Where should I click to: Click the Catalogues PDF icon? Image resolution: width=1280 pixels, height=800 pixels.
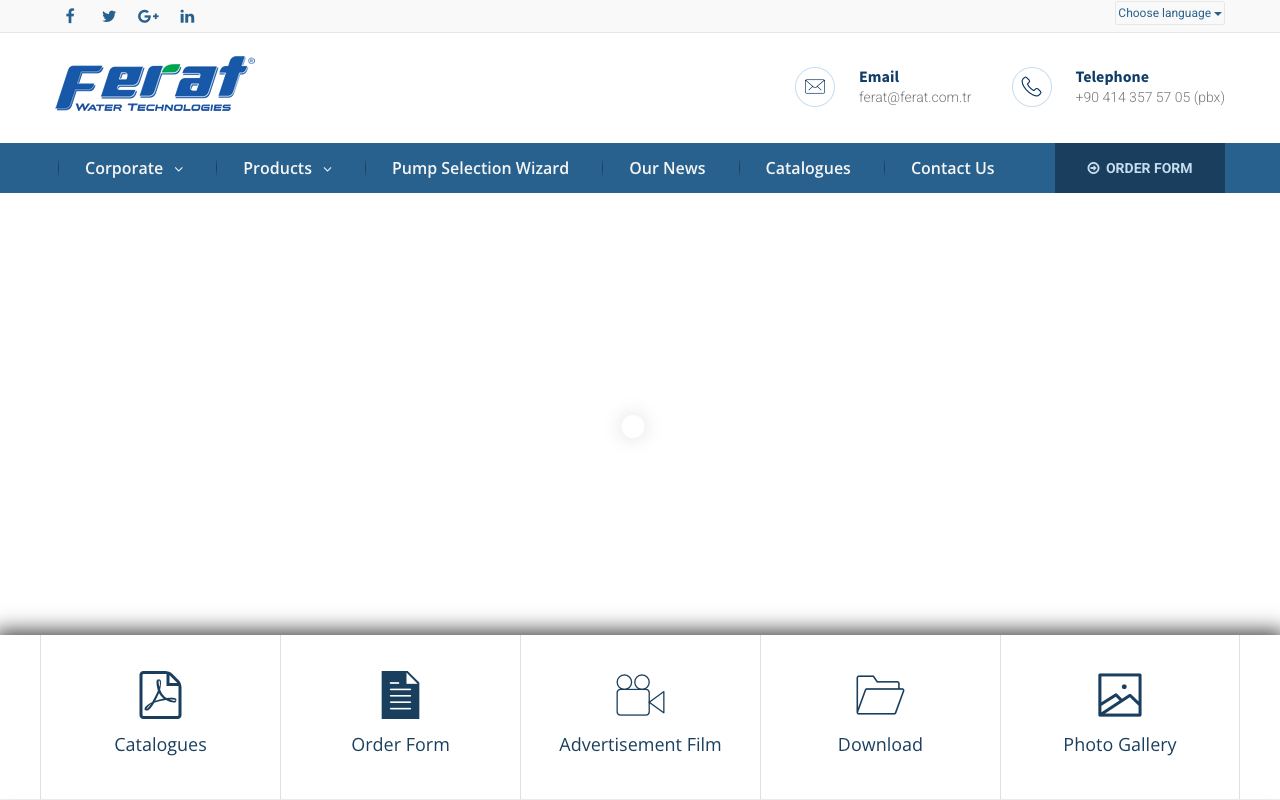[160, 695]
